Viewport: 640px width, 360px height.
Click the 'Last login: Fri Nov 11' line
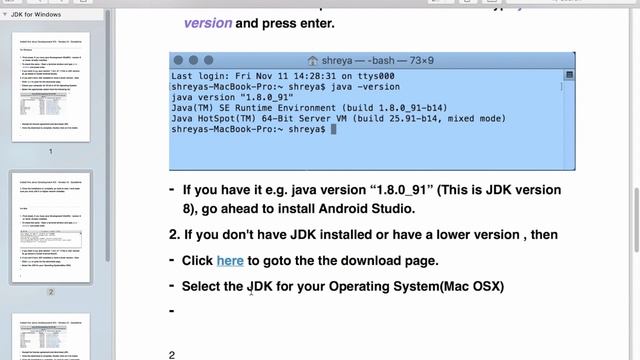[x=283, y=76]
